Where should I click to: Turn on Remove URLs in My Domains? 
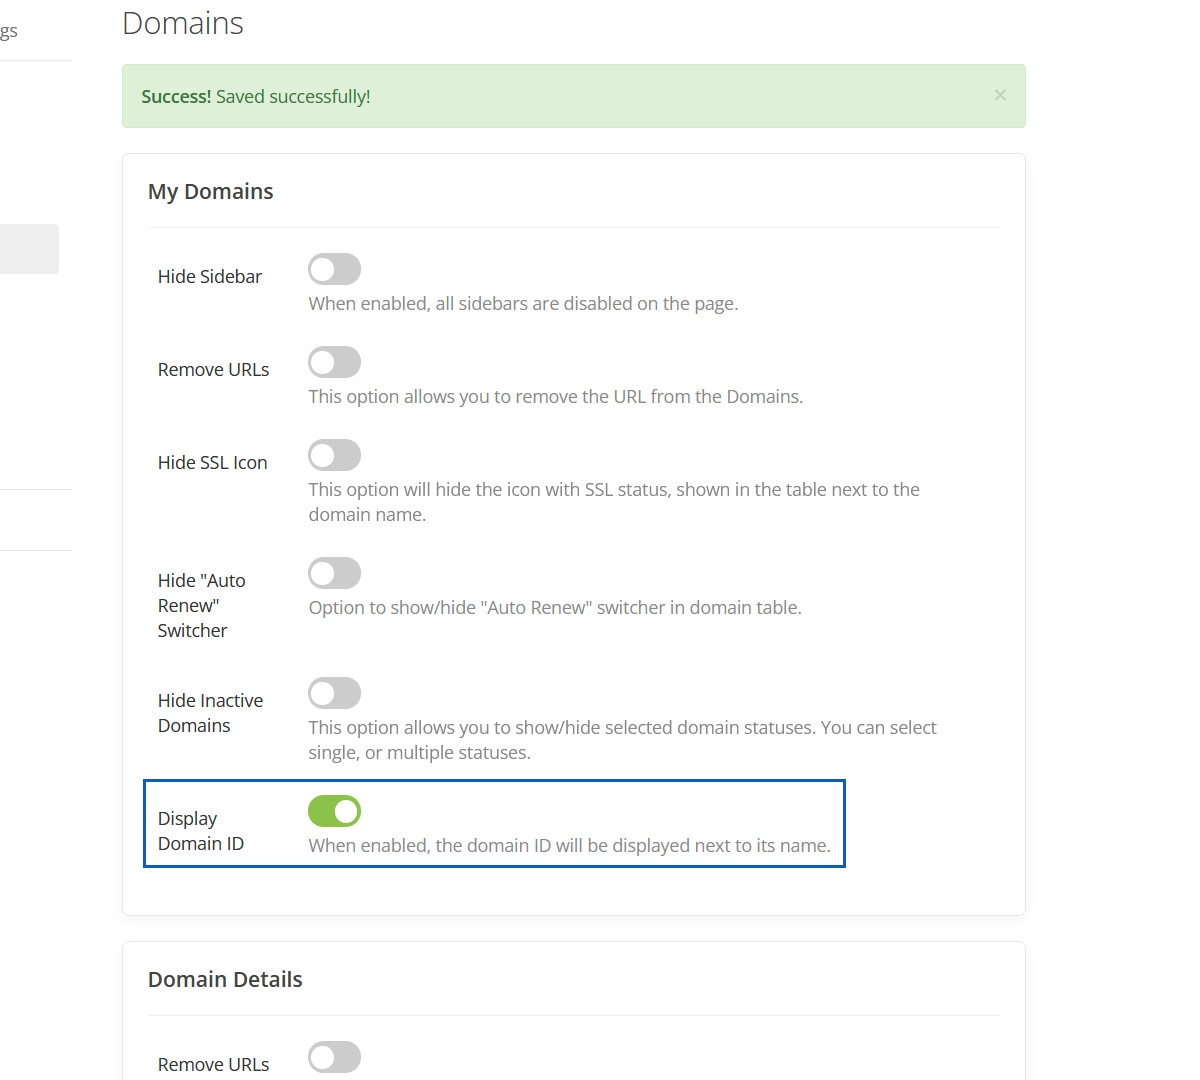click(x=334, y=362)
